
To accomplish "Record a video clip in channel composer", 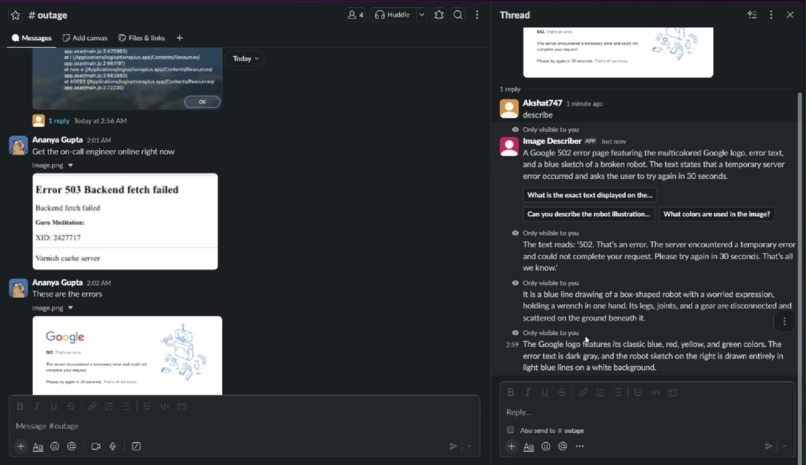I will (96, 447).
